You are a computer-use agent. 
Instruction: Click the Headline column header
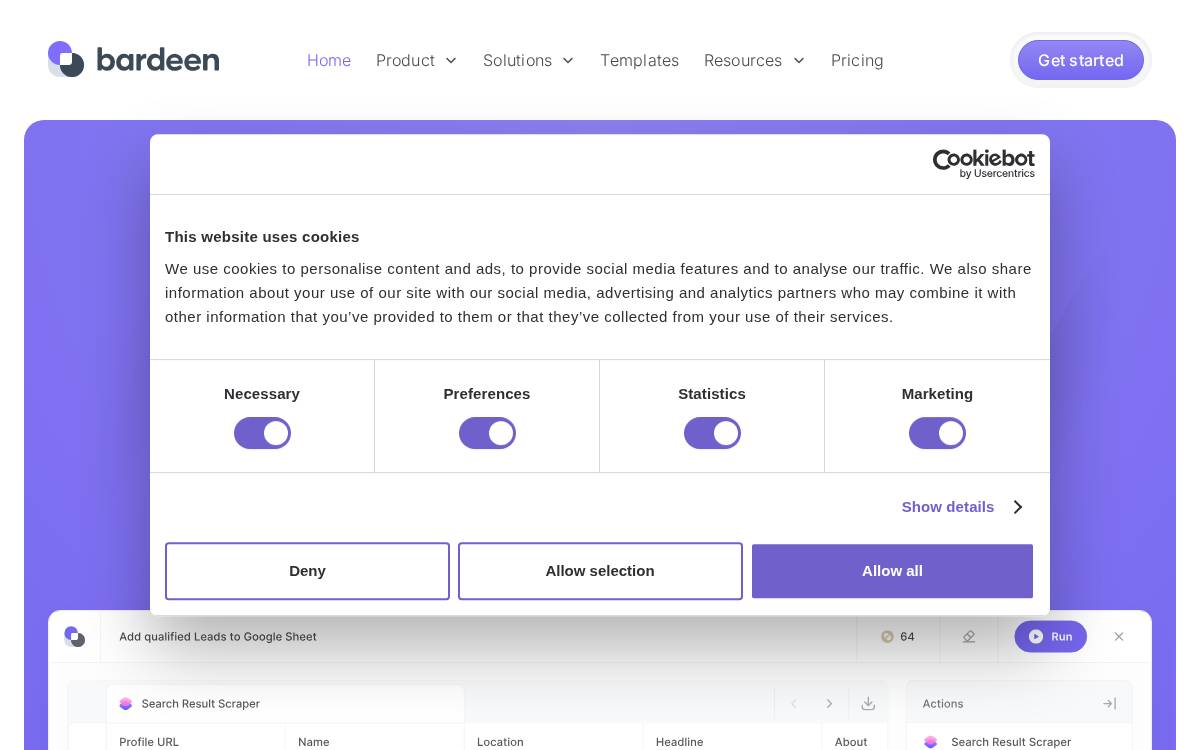679,742
